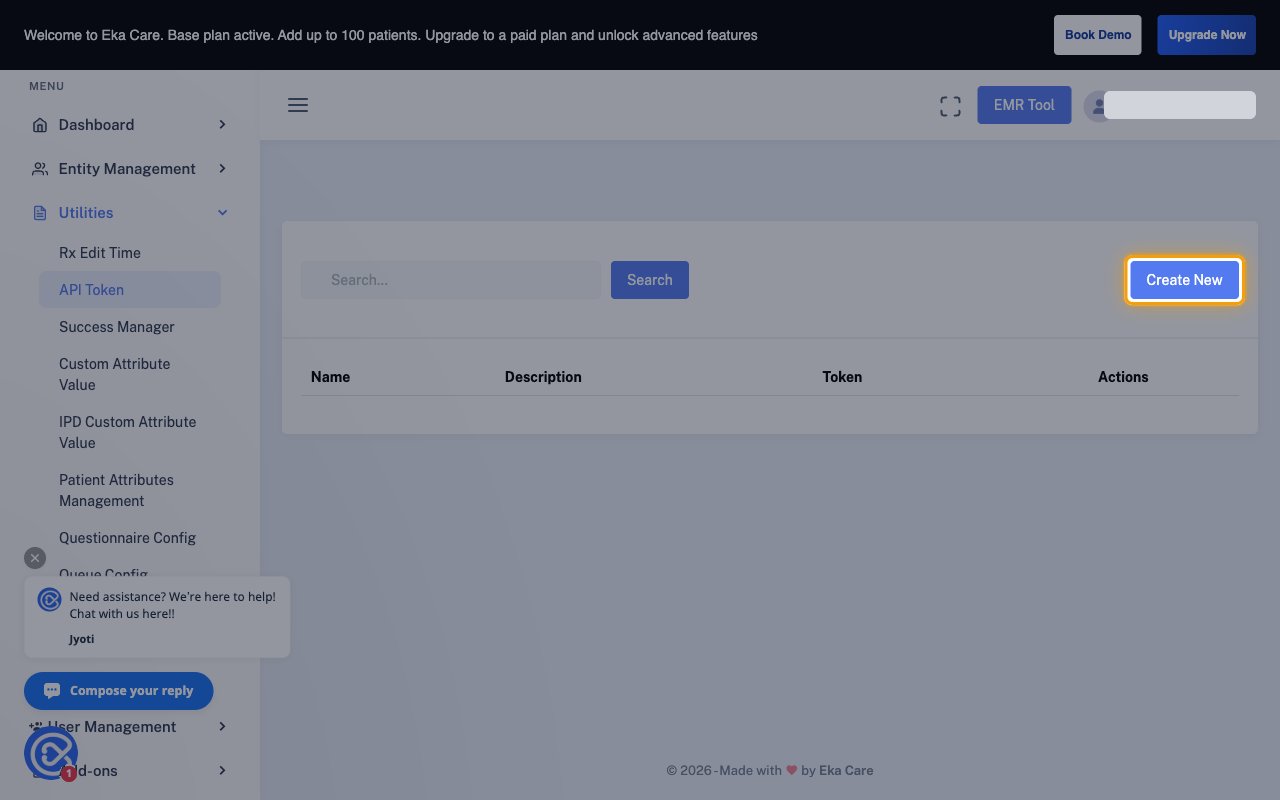Click the Token column header

(842, 377)
